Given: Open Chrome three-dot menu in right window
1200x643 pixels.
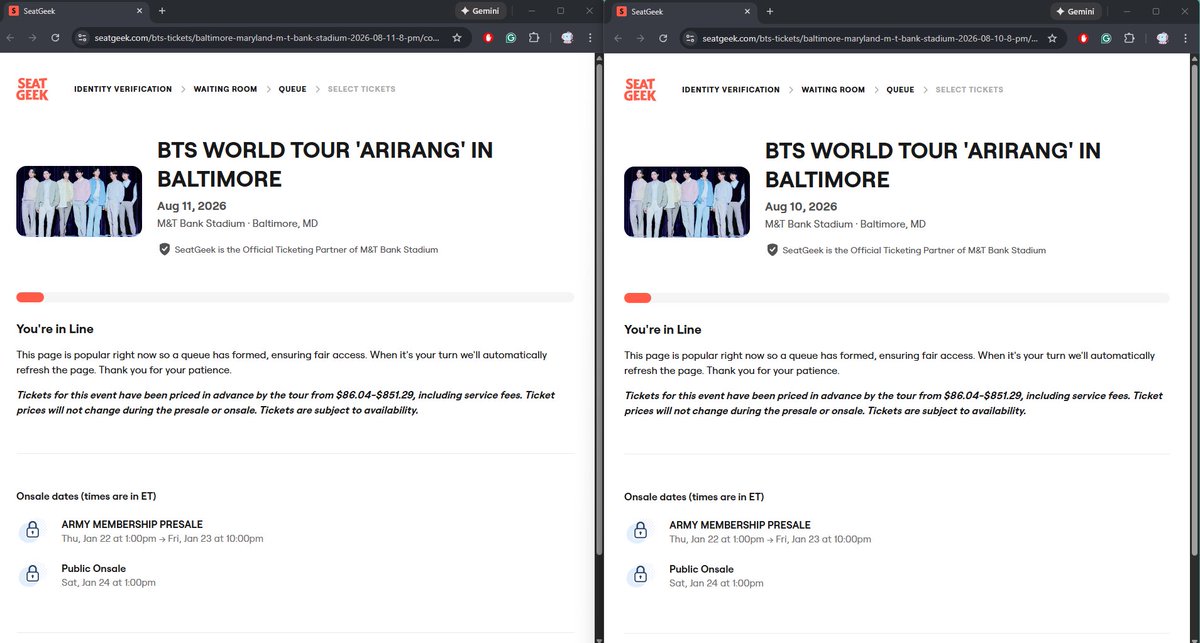Looking at the screenshot, I should pos(1185,38).
